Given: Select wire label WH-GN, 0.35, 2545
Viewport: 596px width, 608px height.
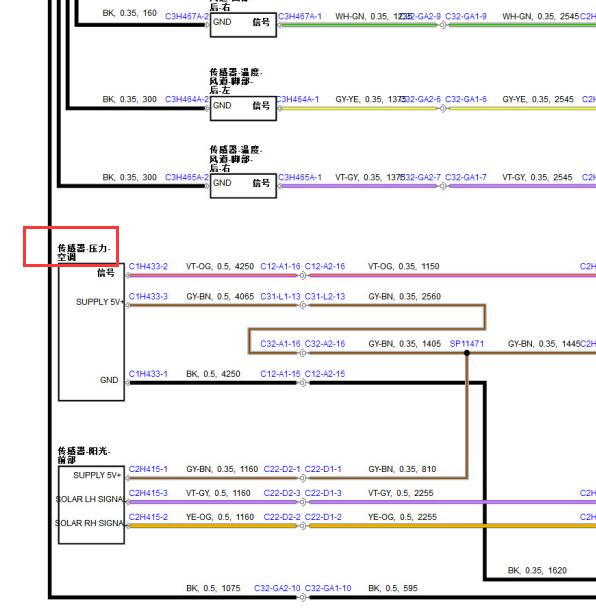Looking at the screenshot, I should pyautogui.click(x=541, y=16).
